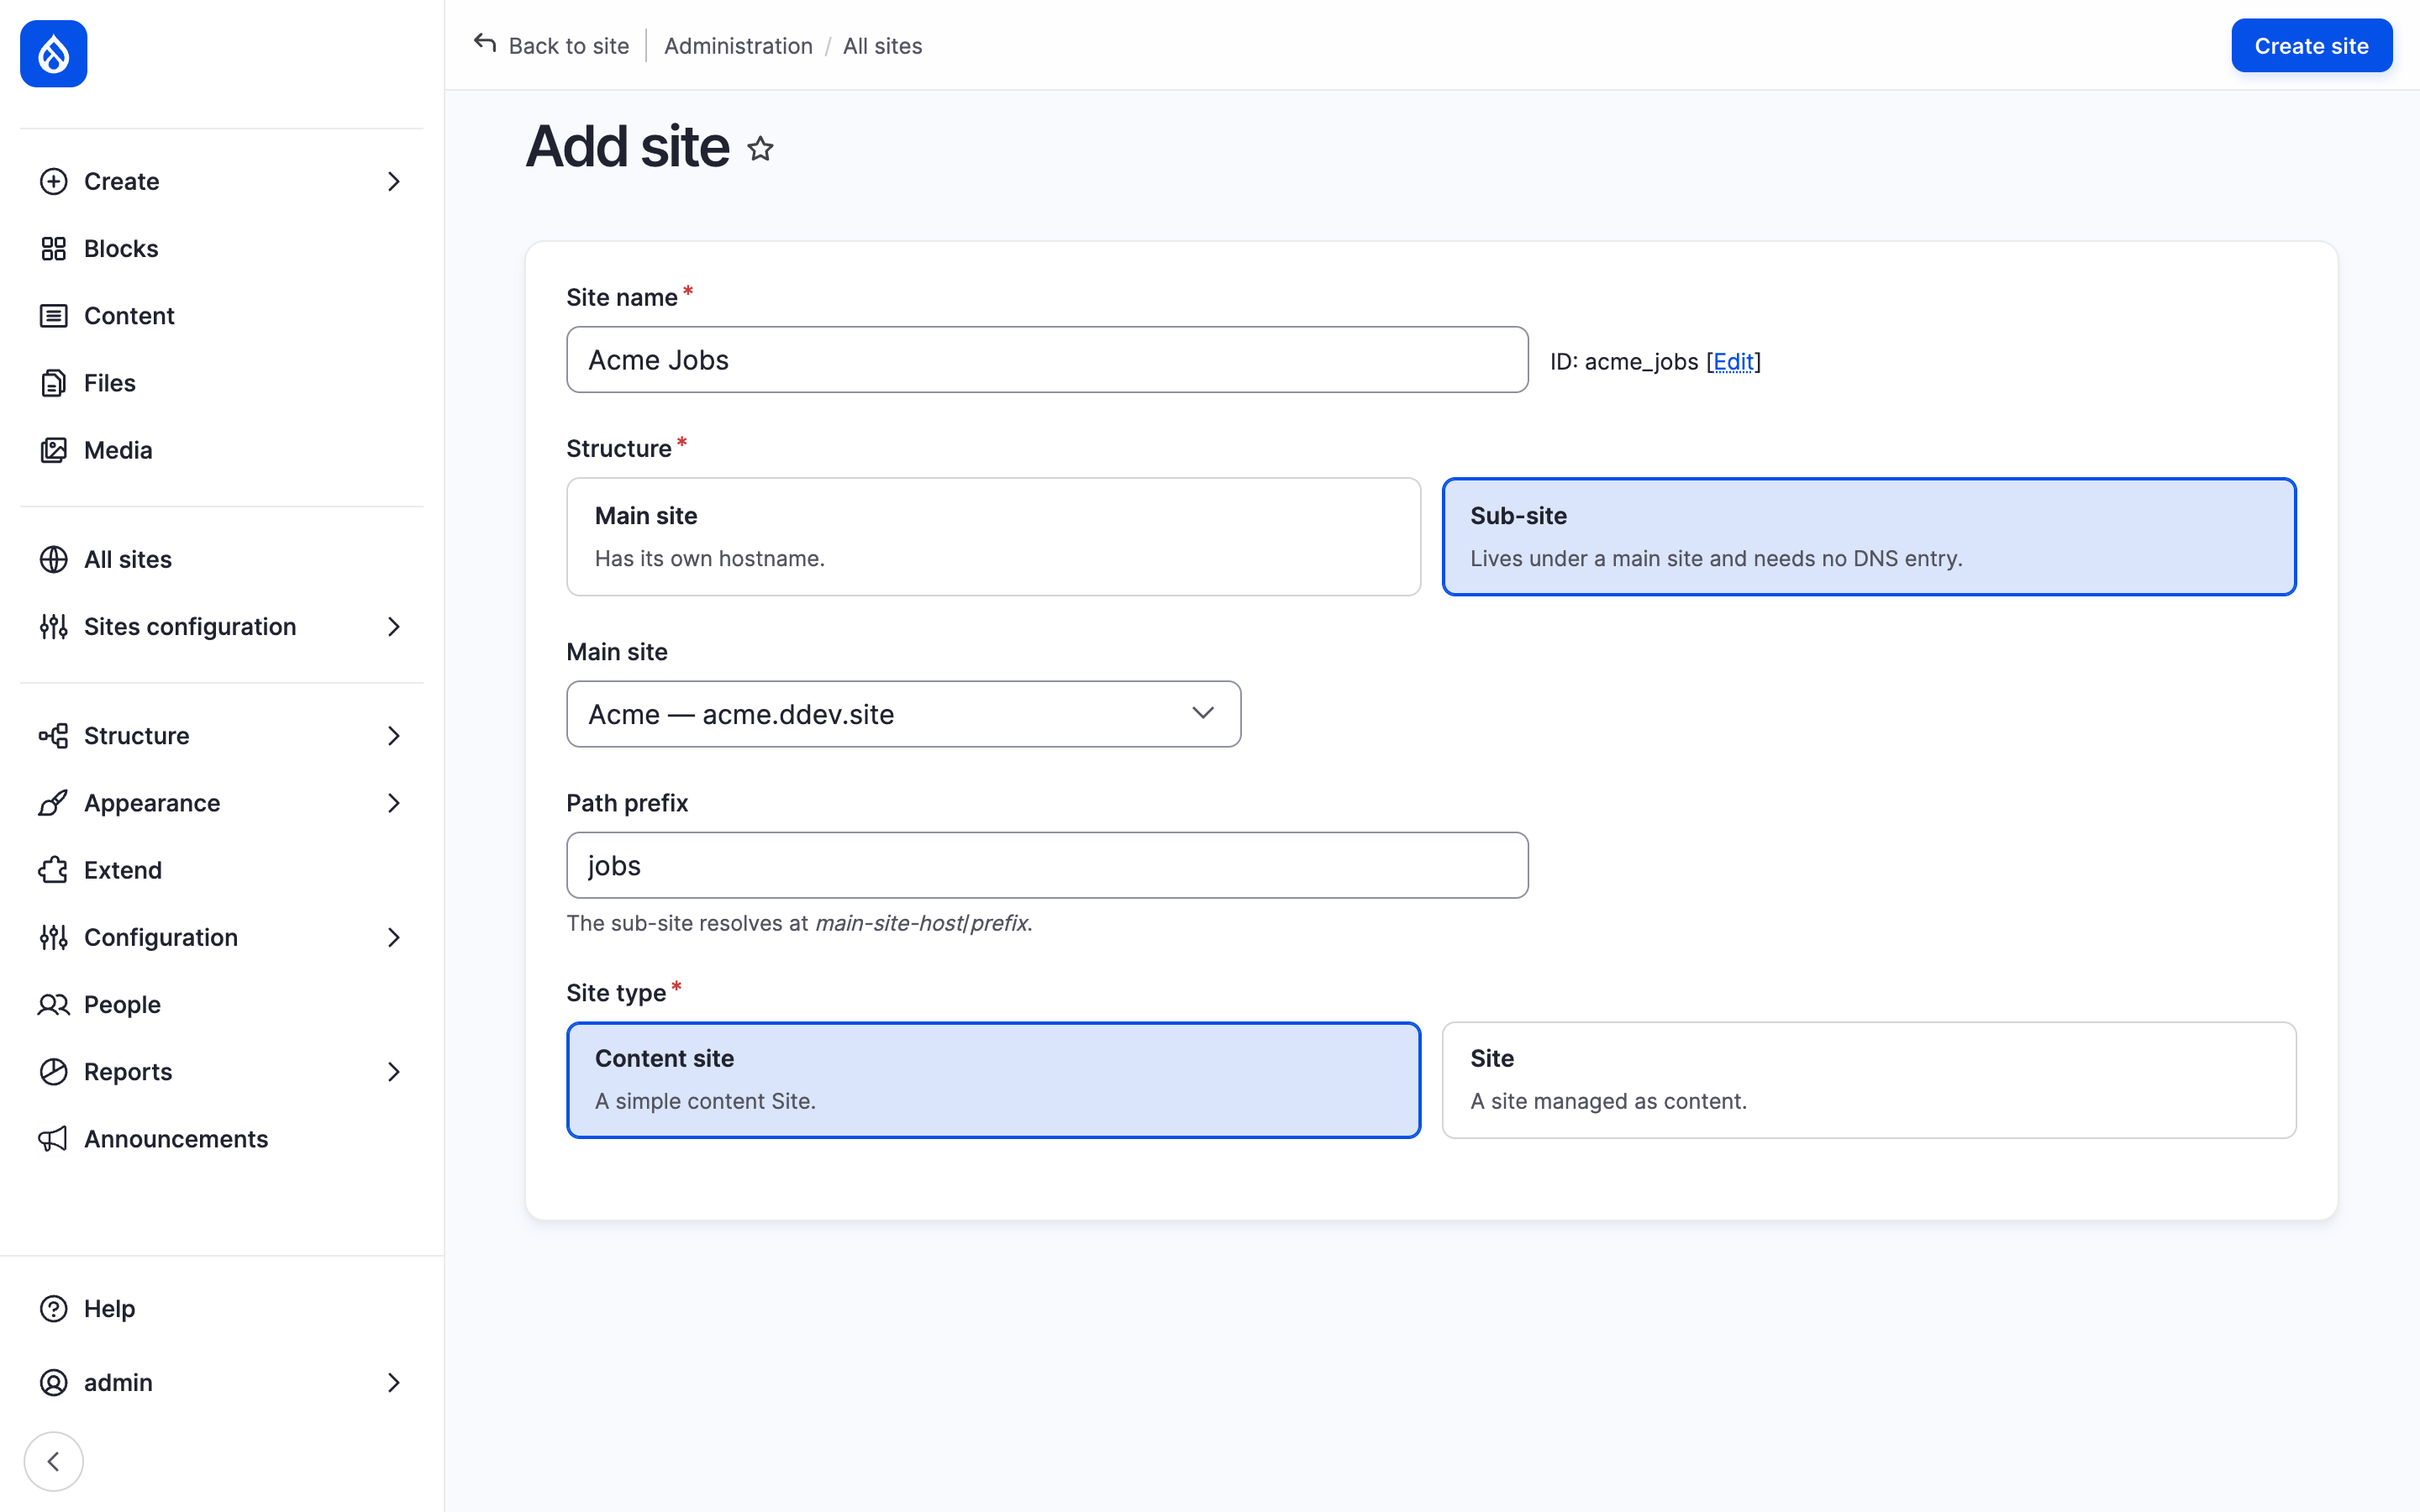The image size is (2420, 1512).
Task: Click the Structure hierarchy icon
Action: point(54,736)
